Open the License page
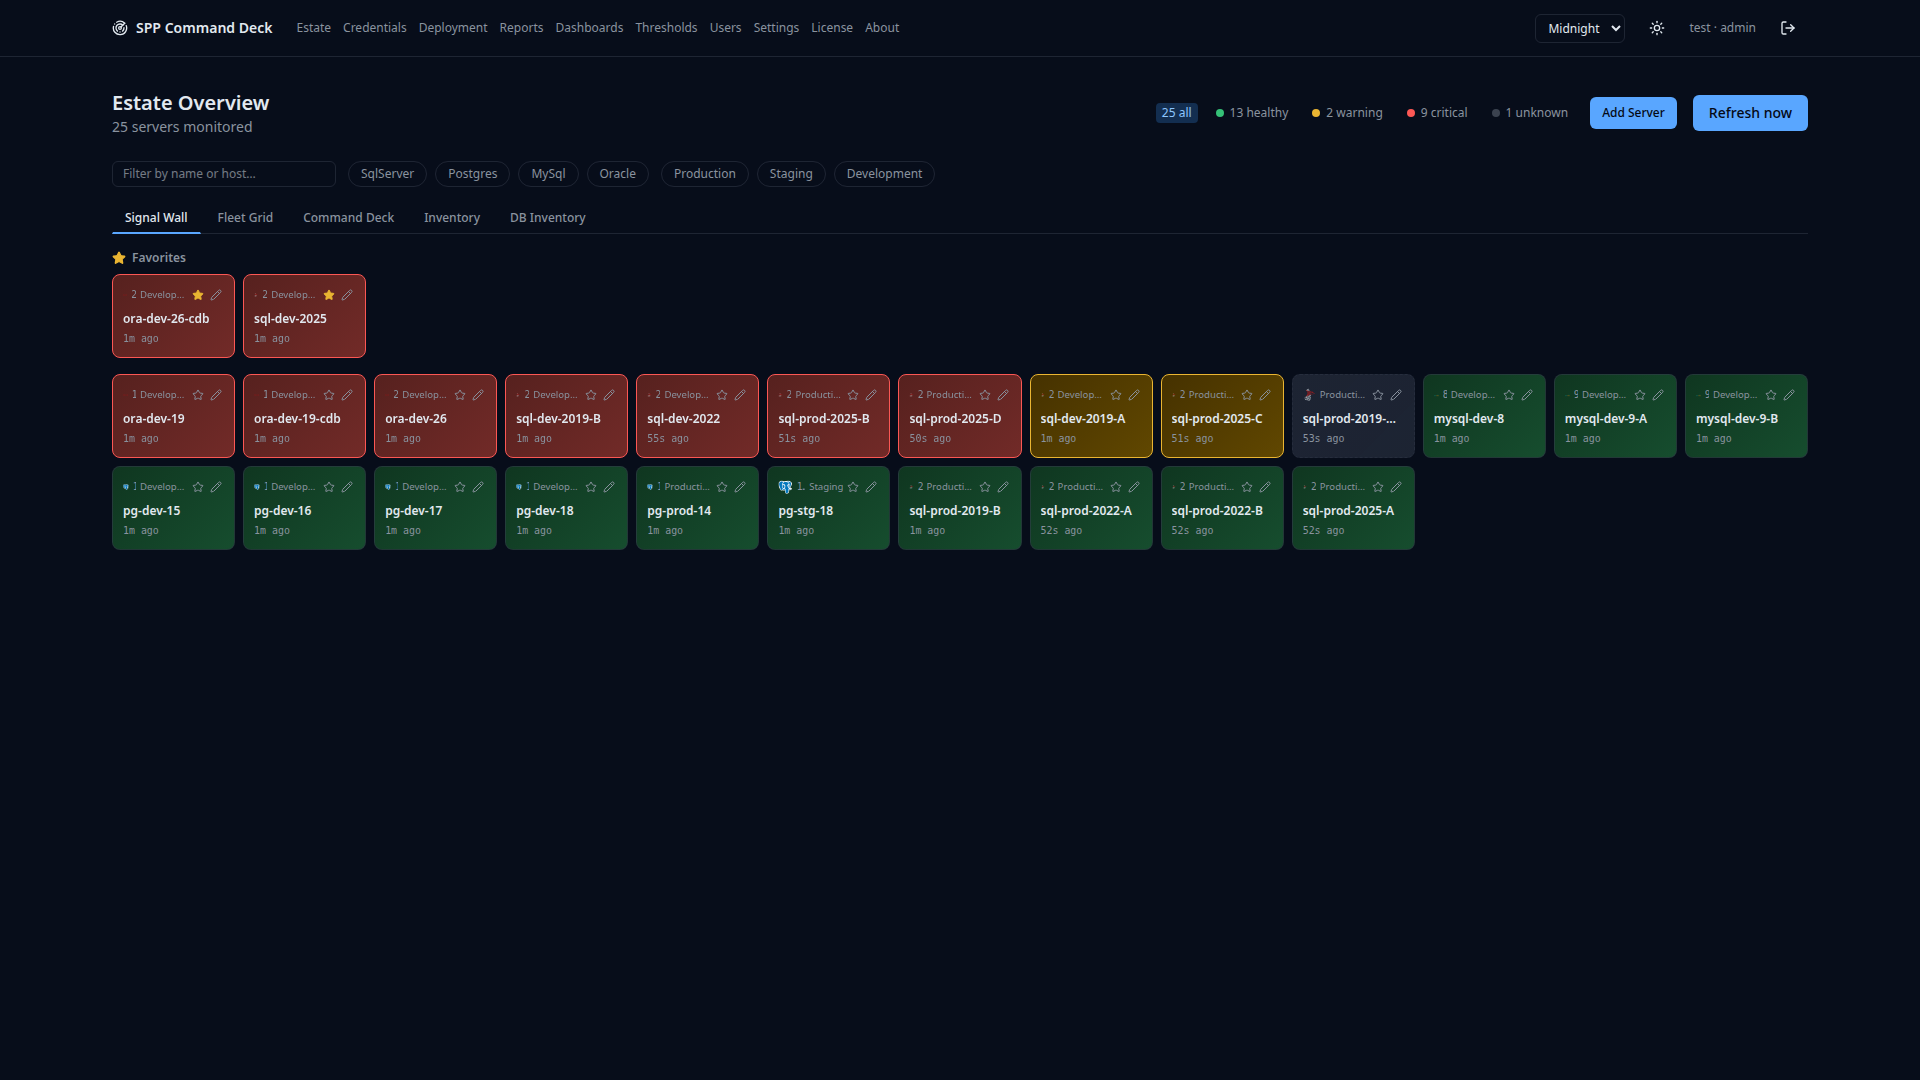1920x1080 pixels. pos(832,28)
